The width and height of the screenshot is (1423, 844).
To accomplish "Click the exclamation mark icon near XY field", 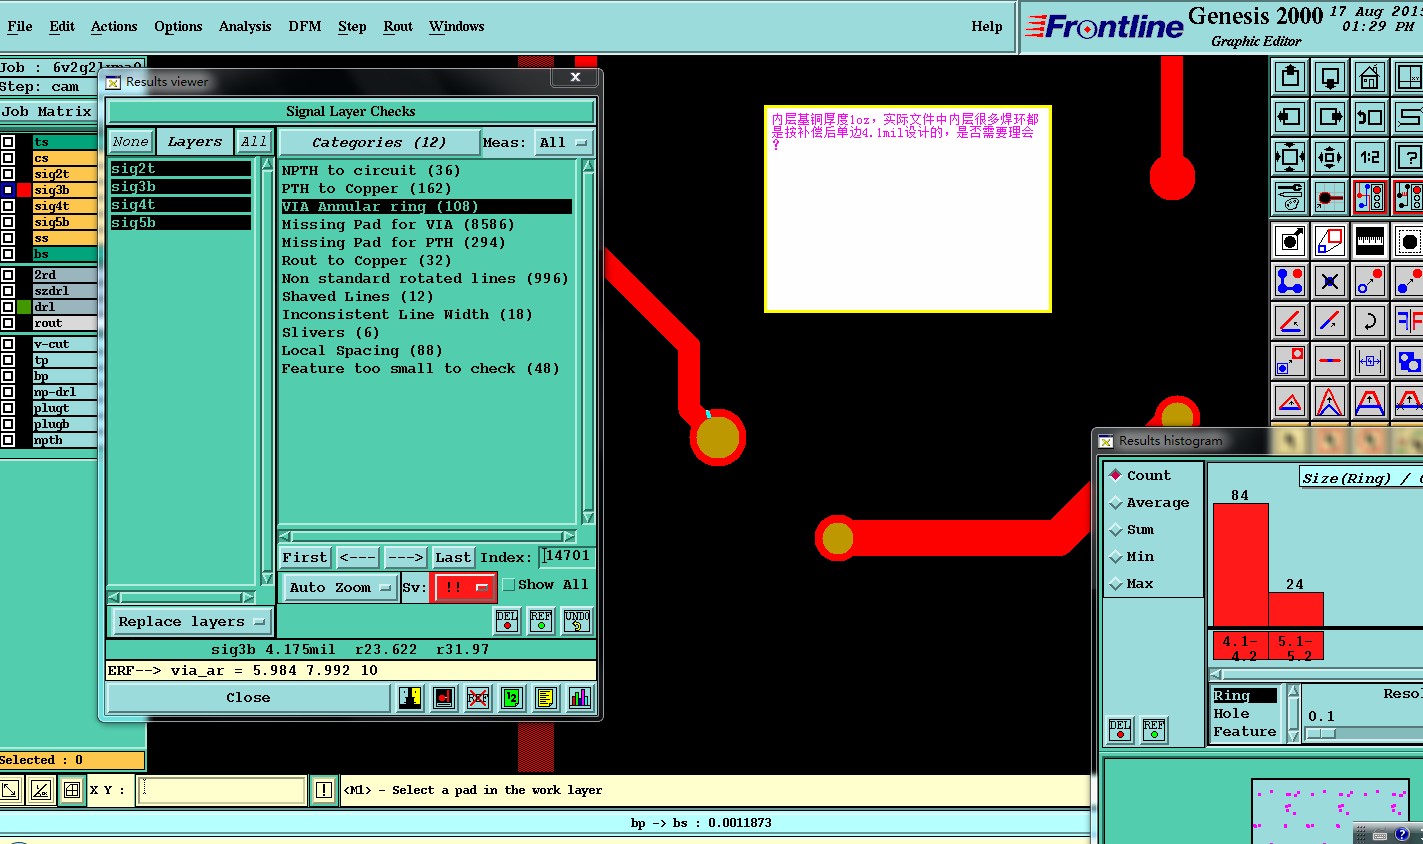I will [323, 790].
